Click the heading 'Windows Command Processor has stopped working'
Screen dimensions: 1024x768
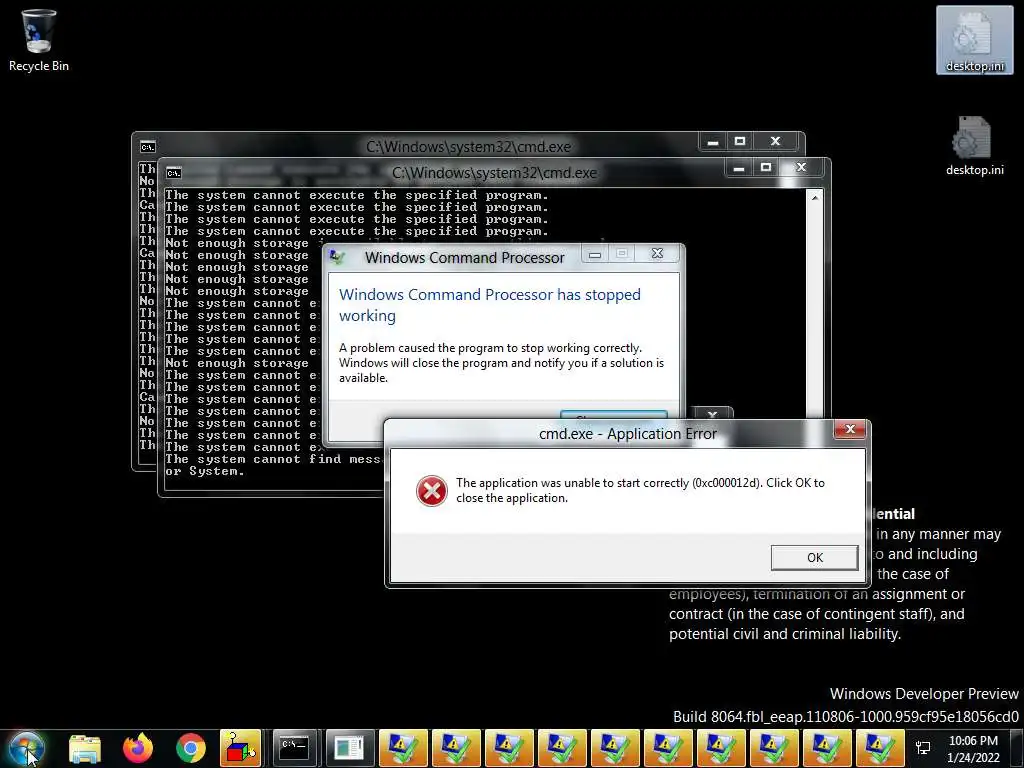pyautogui.click(x=490, y=305)
